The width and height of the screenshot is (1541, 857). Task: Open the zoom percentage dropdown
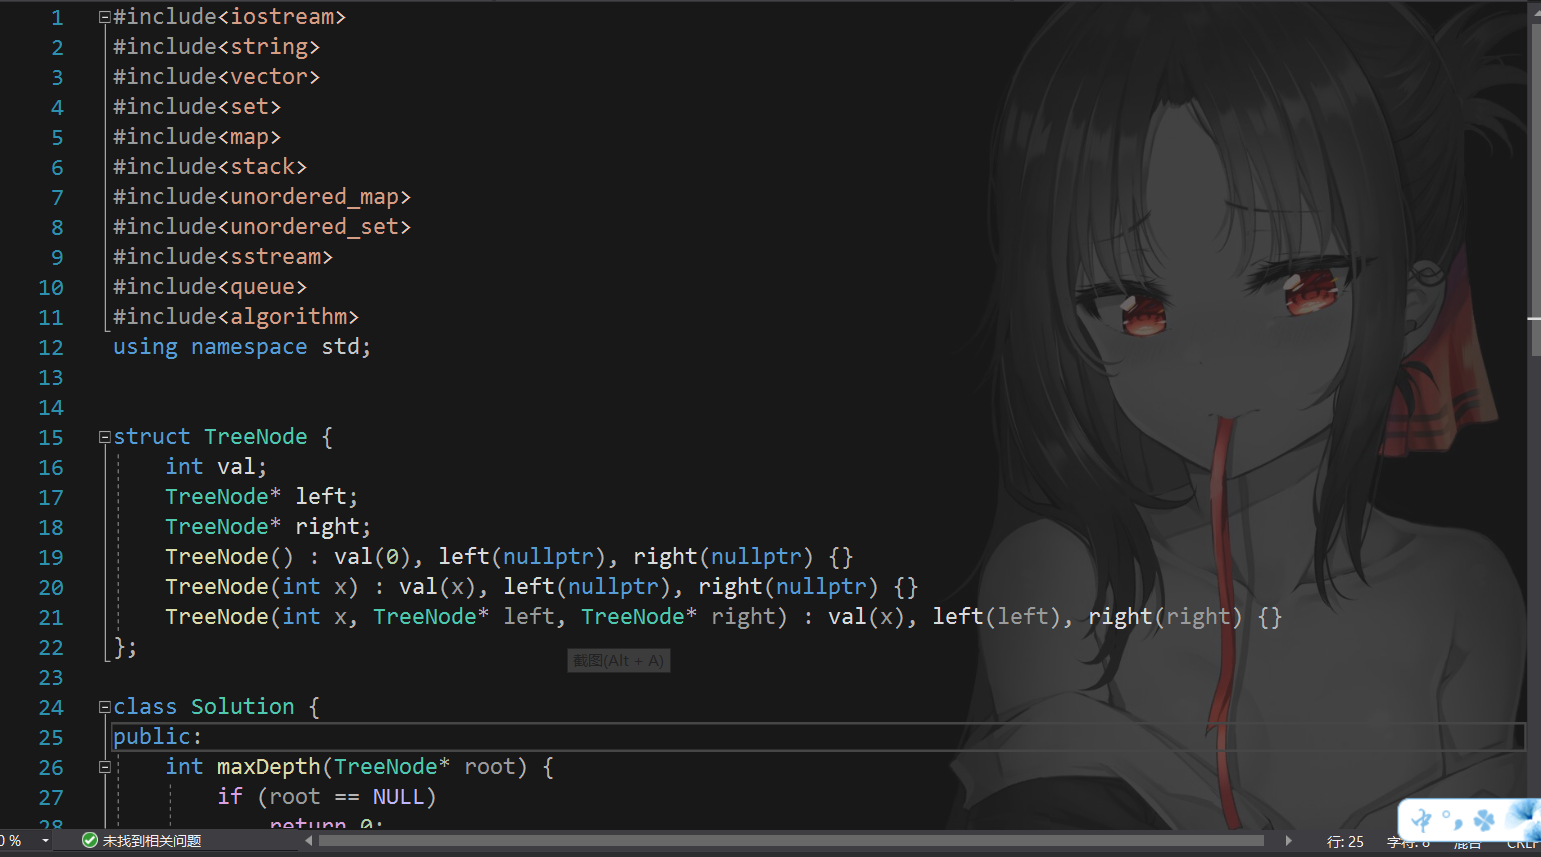point(45,841)
